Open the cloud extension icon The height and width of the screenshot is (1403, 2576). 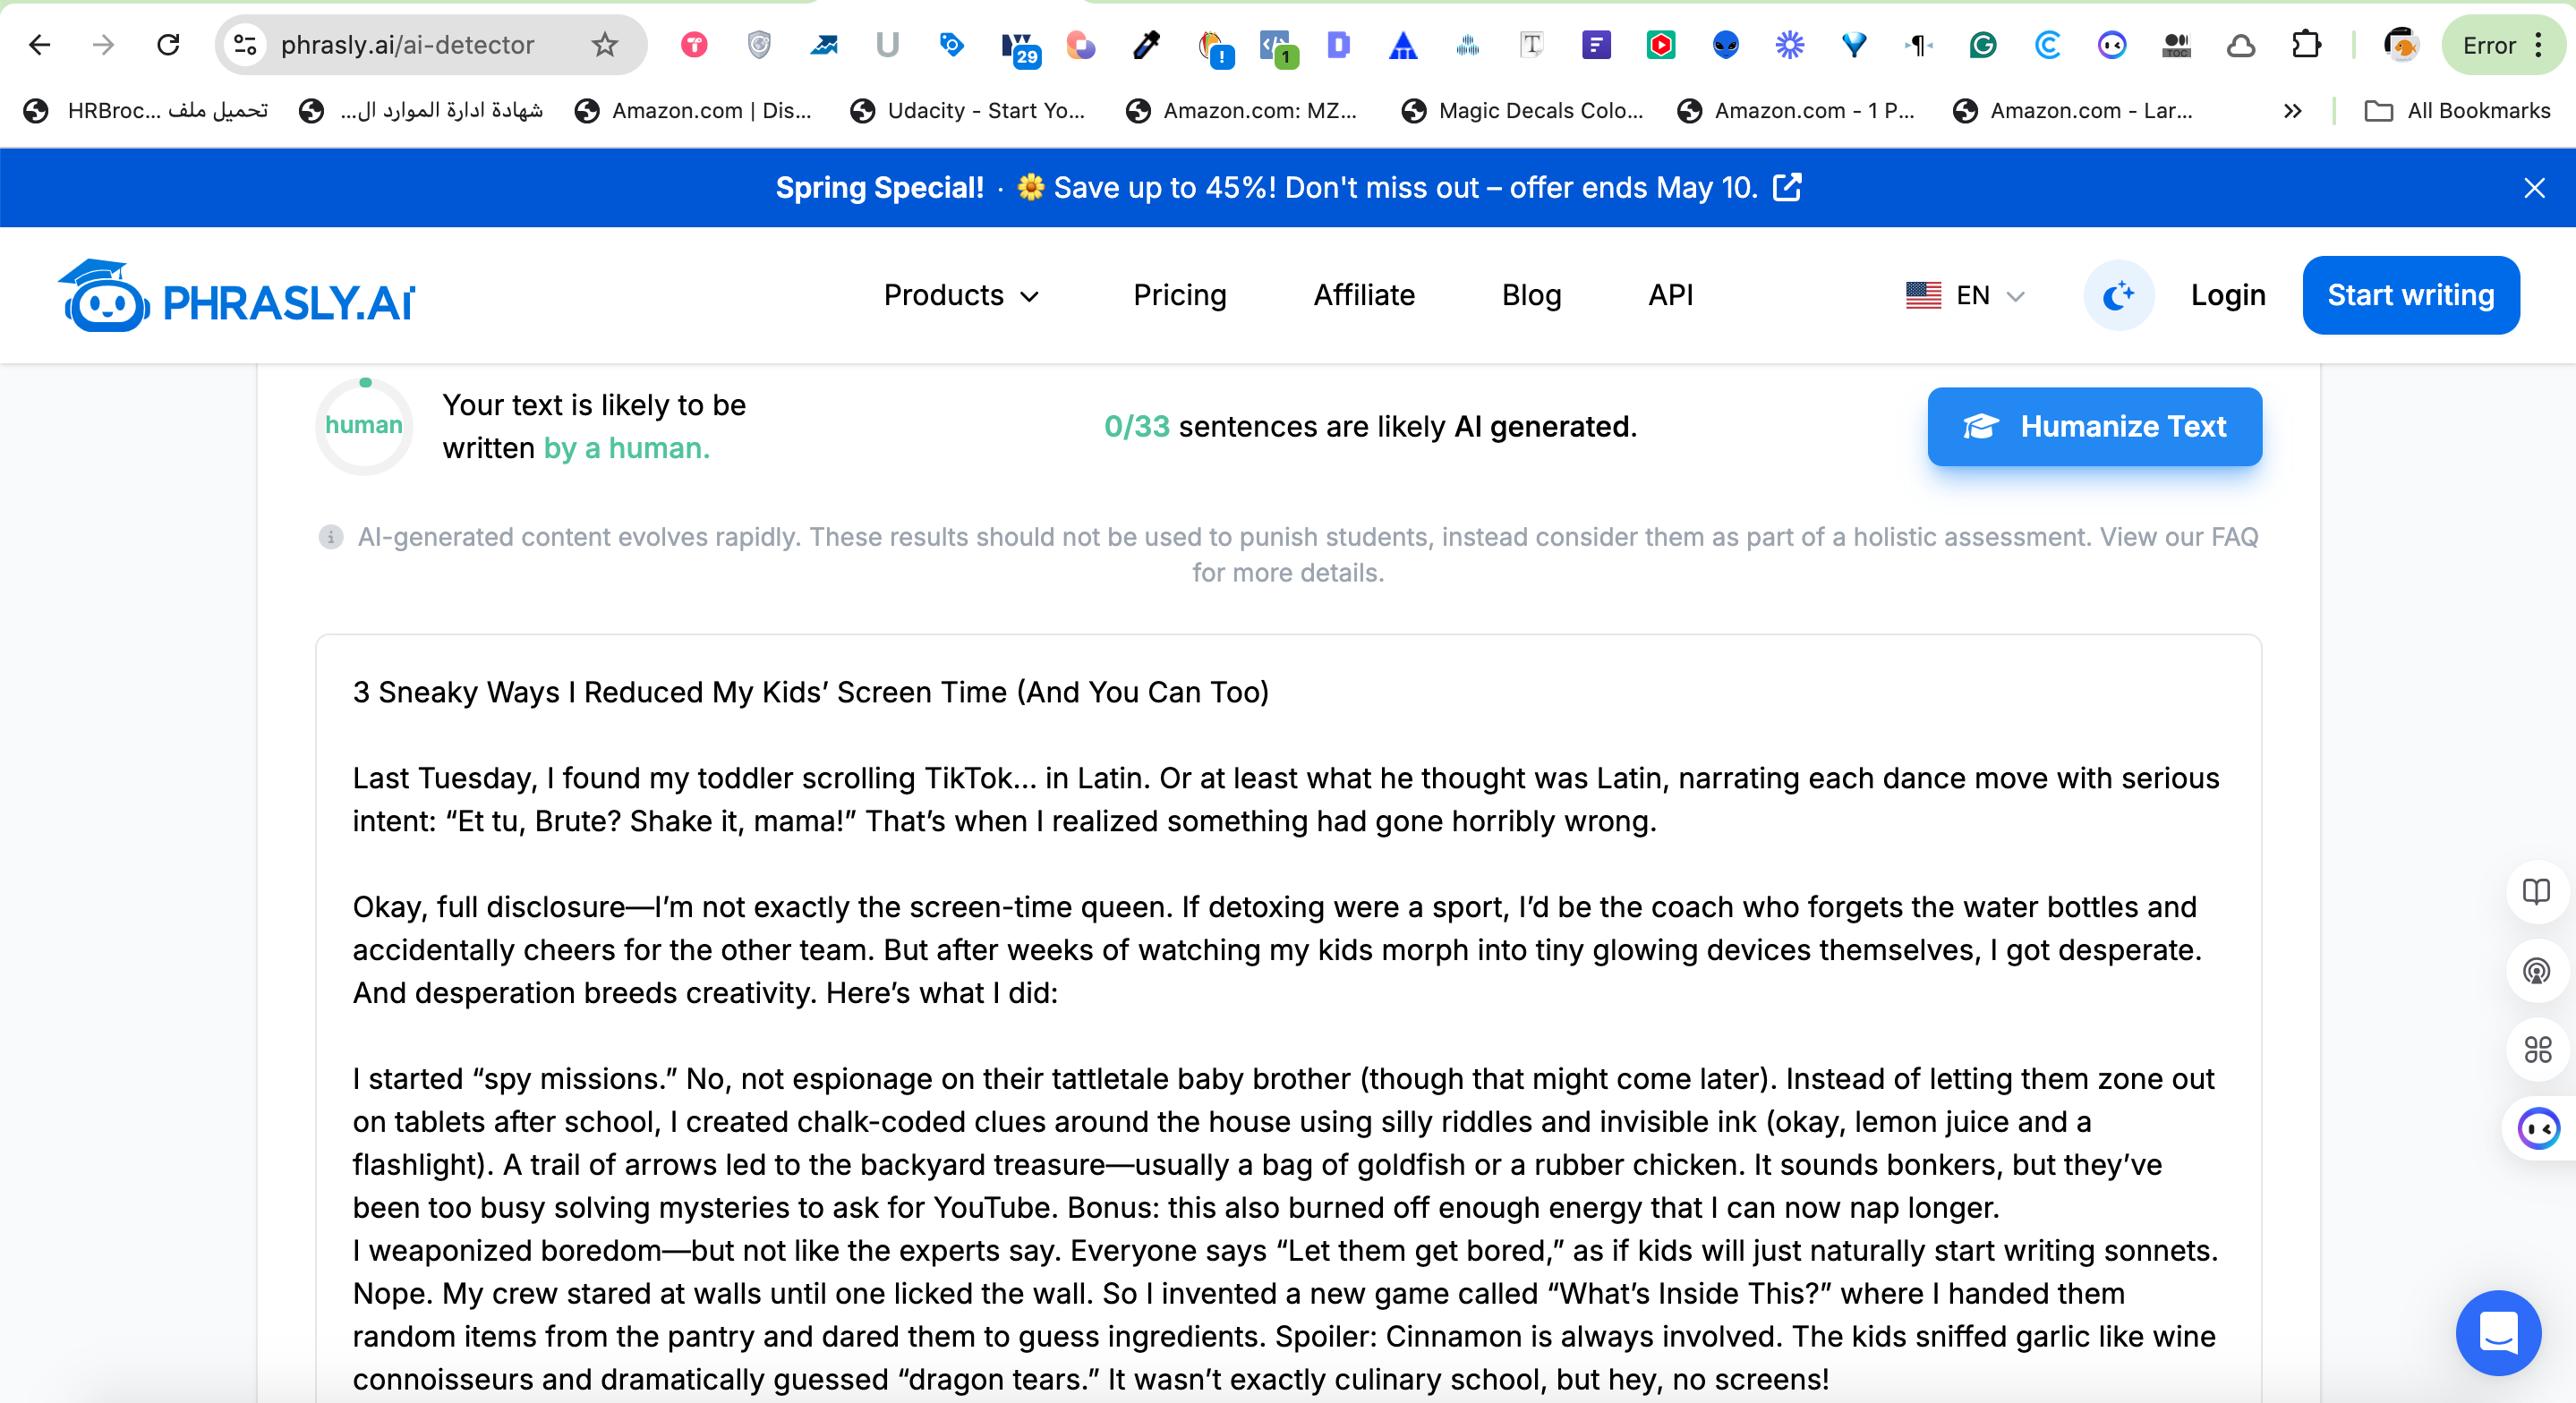(x=2241, y=45)
